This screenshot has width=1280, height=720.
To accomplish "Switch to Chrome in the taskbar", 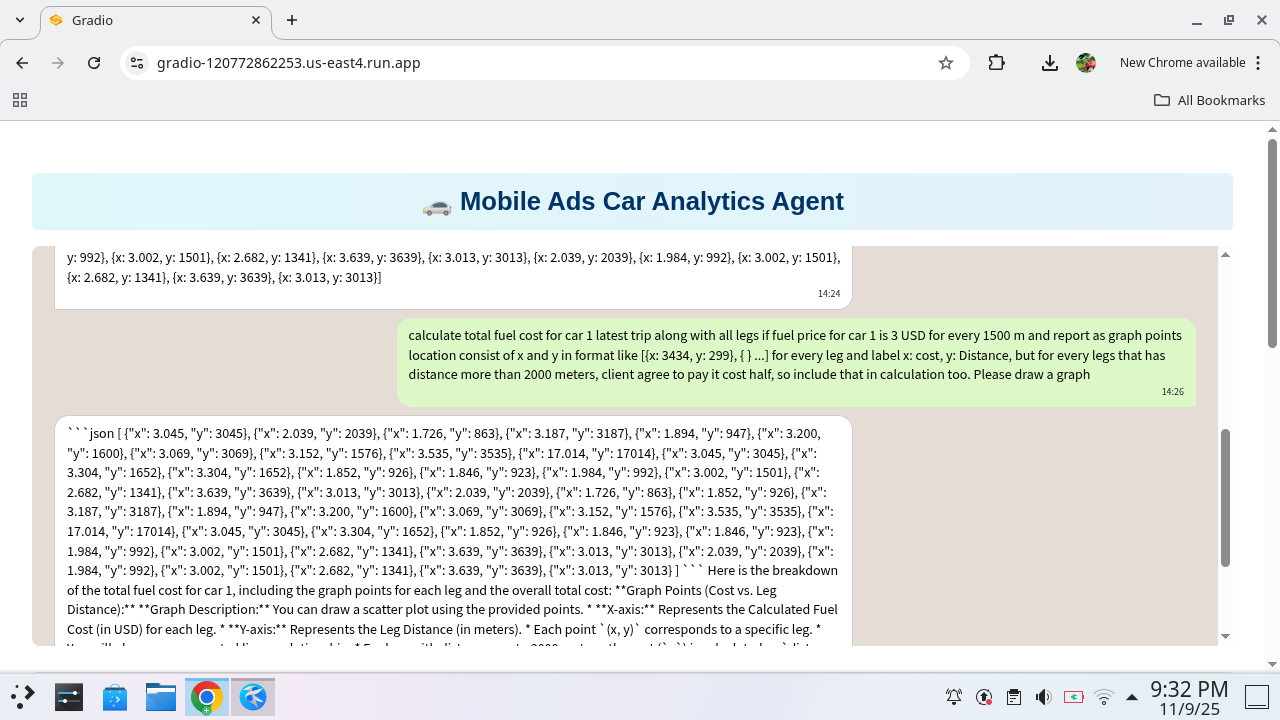I will [x=207, y=697].
